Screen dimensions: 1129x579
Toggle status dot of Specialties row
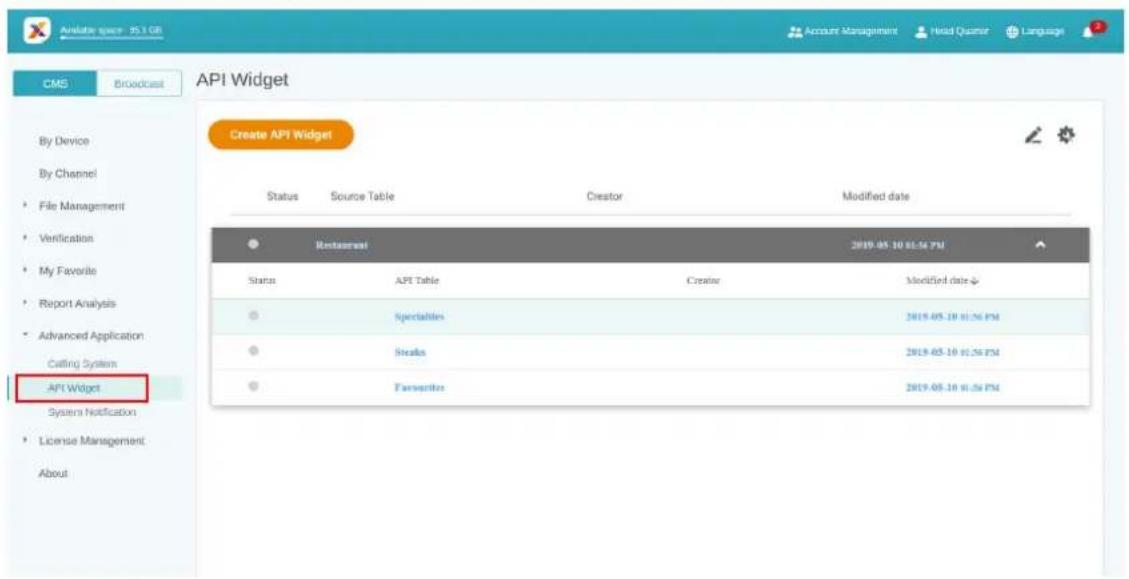(x=253, y=315)
